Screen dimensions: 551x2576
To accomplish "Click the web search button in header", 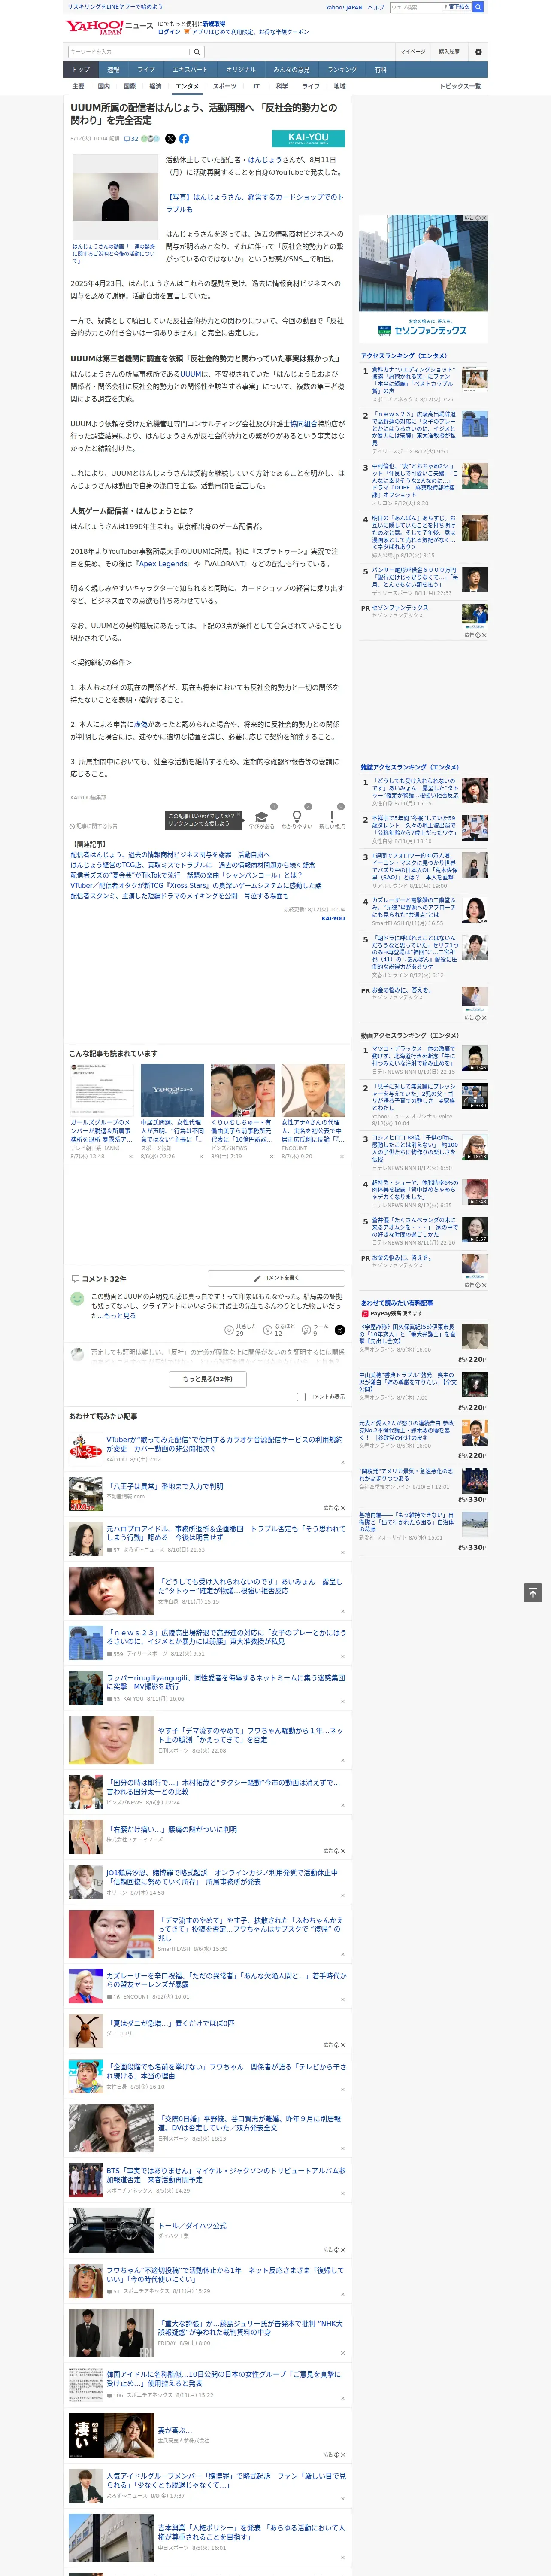I will pyautogui.click(x=478, y=7).
